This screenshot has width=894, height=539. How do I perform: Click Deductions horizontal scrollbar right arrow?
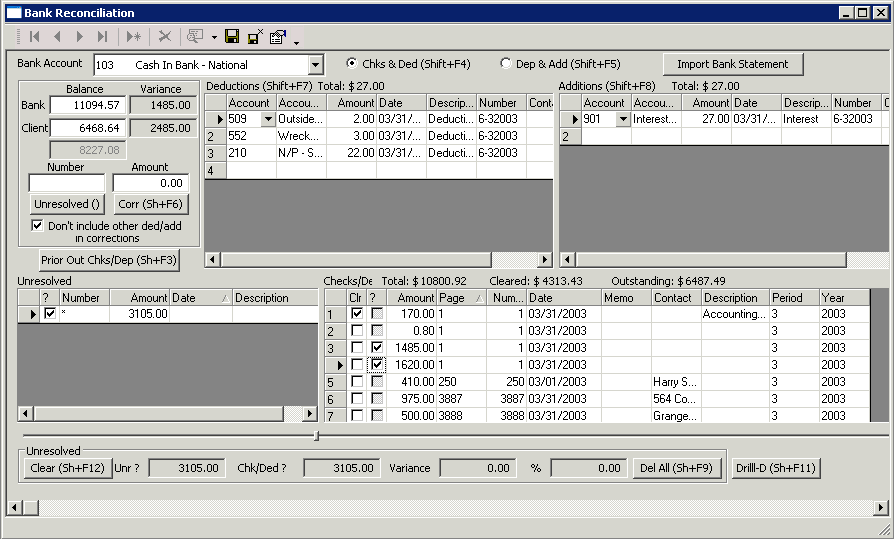(546, 260)
